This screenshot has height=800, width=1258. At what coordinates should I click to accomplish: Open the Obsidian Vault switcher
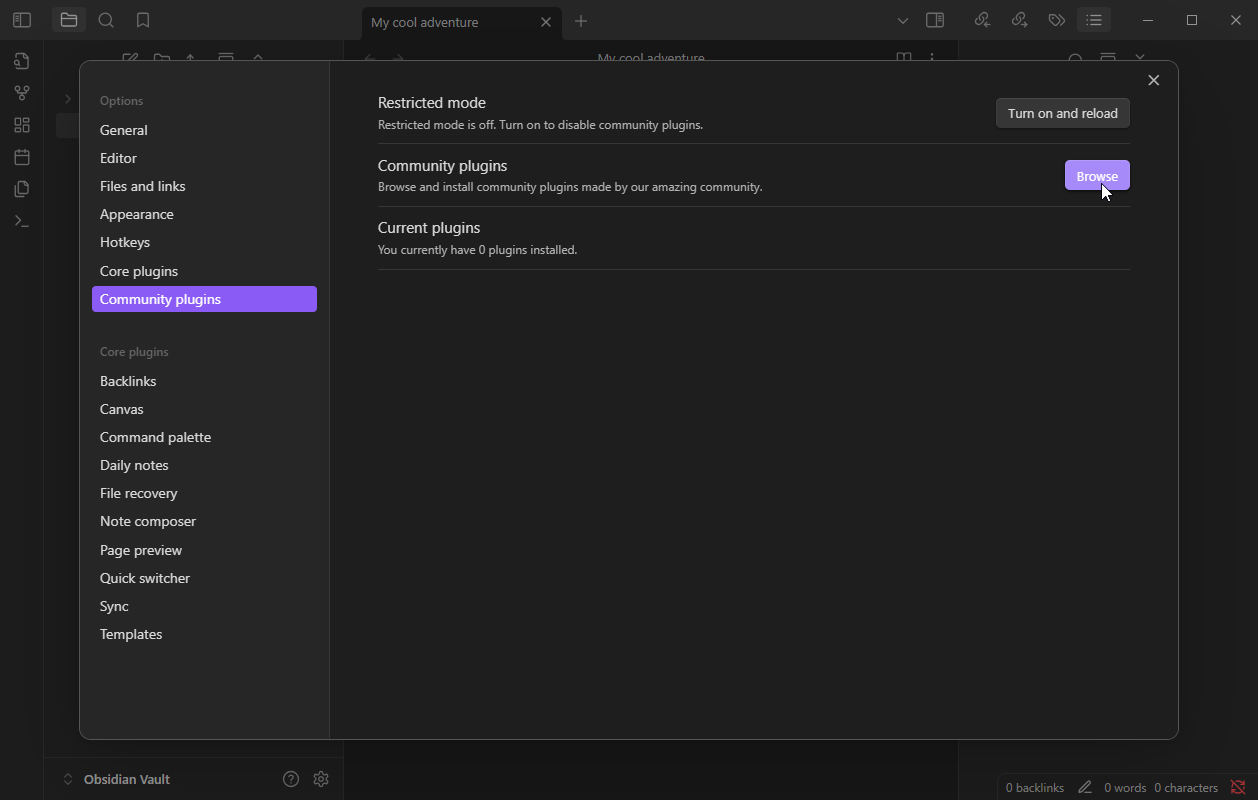(x=116, y=779)
